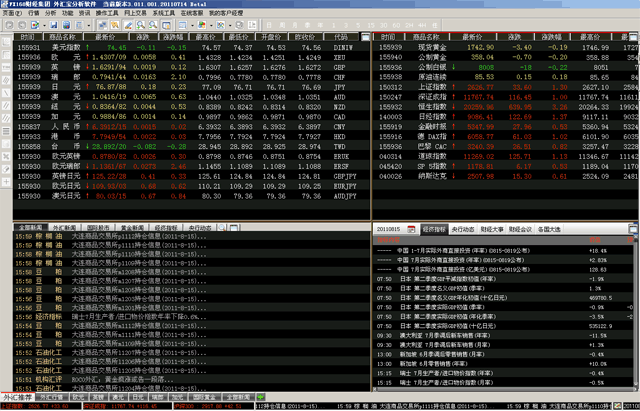Switch to the 各国大选 tab

pyautogui.click(x=549, y=229)
